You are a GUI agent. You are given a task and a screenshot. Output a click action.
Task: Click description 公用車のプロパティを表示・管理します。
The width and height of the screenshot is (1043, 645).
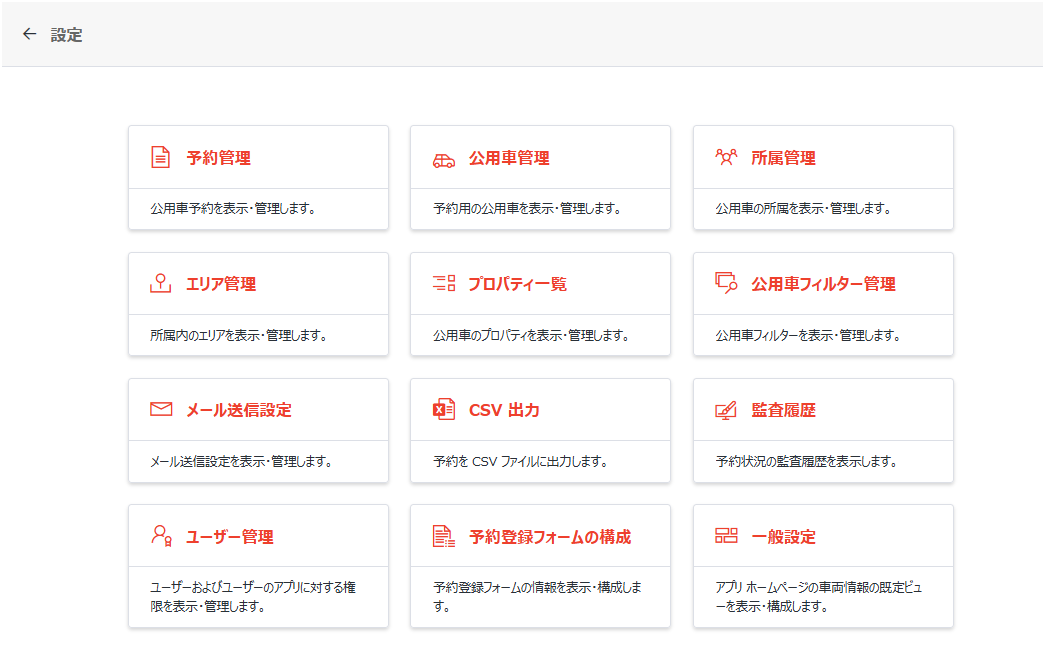click(x=531, y=335)
